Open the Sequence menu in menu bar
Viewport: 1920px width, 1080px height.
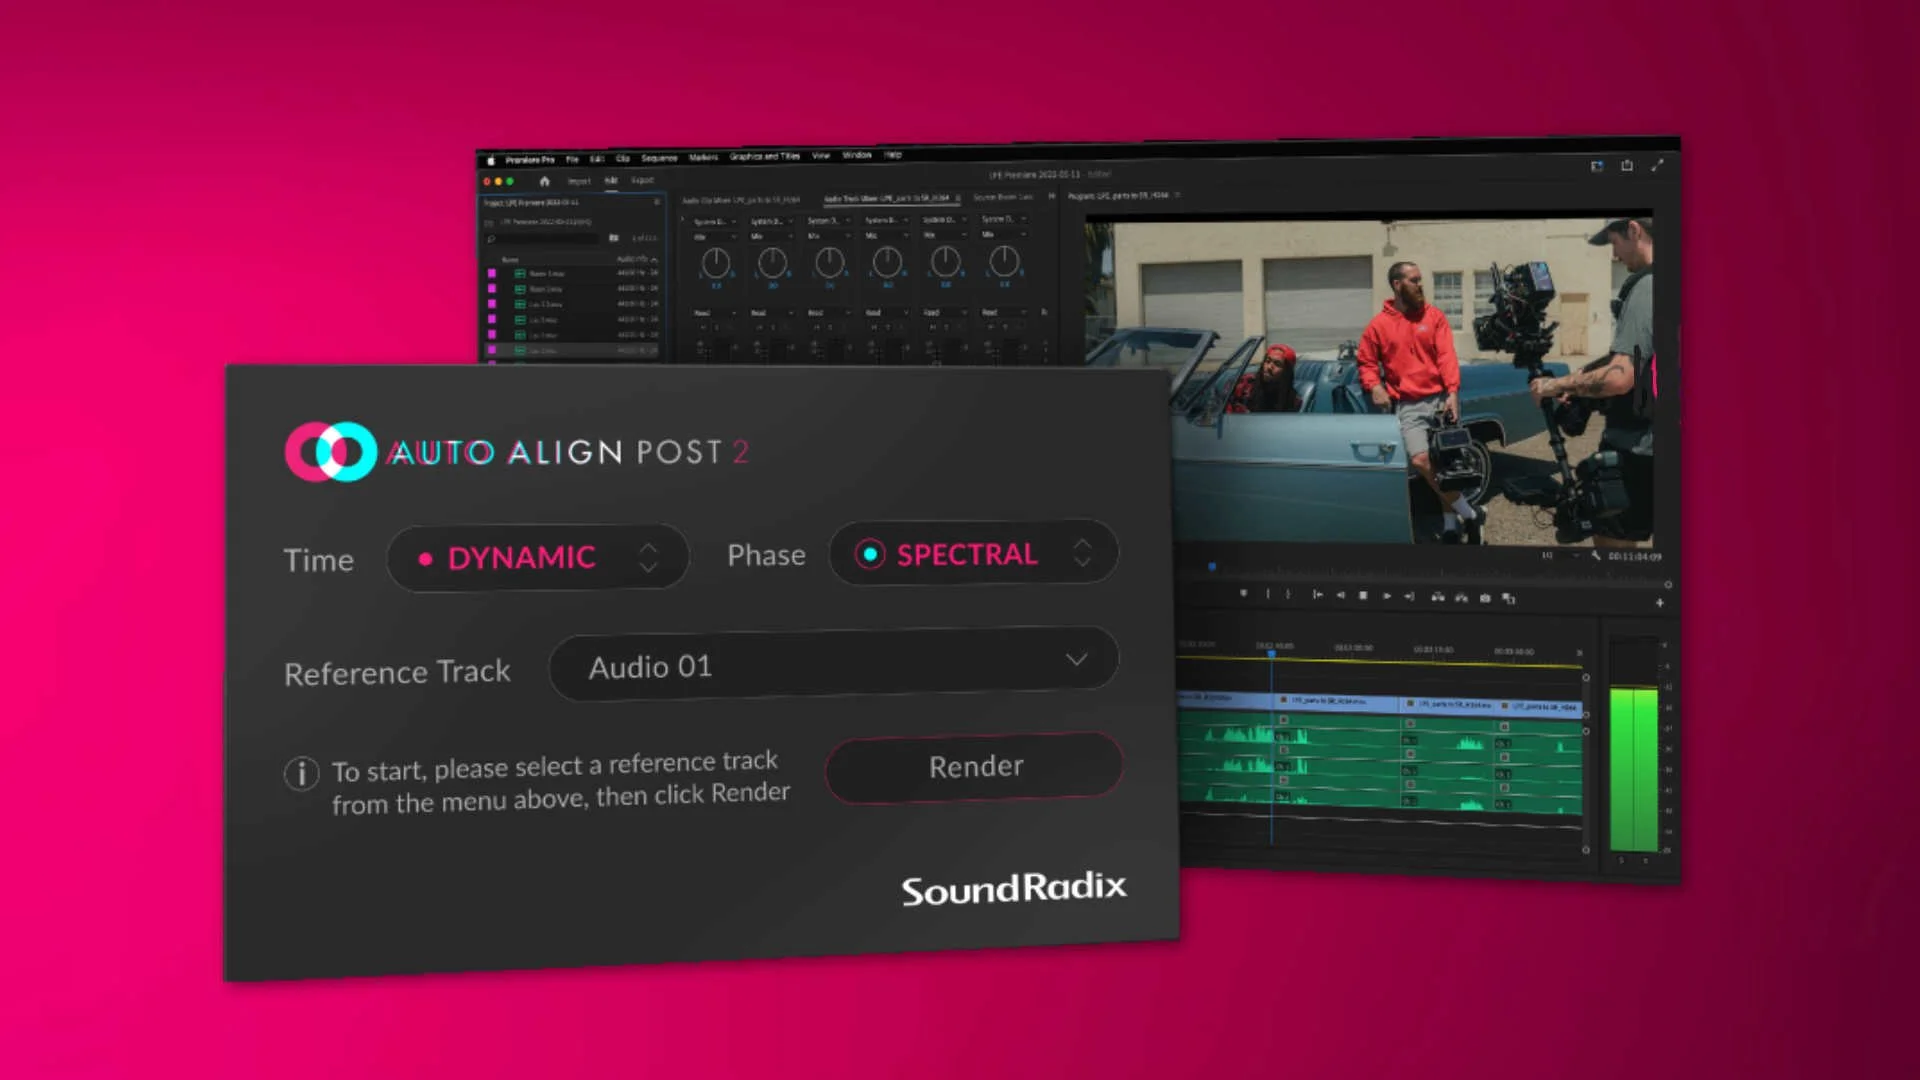click(x=659, y=158)
